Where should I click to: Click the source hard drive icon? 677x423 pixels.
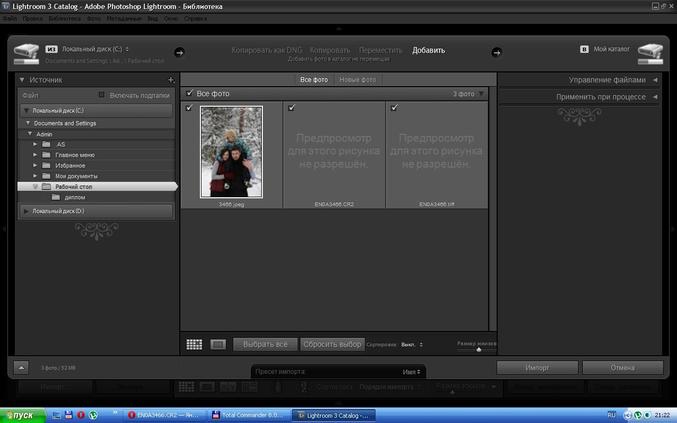point(27,53)
